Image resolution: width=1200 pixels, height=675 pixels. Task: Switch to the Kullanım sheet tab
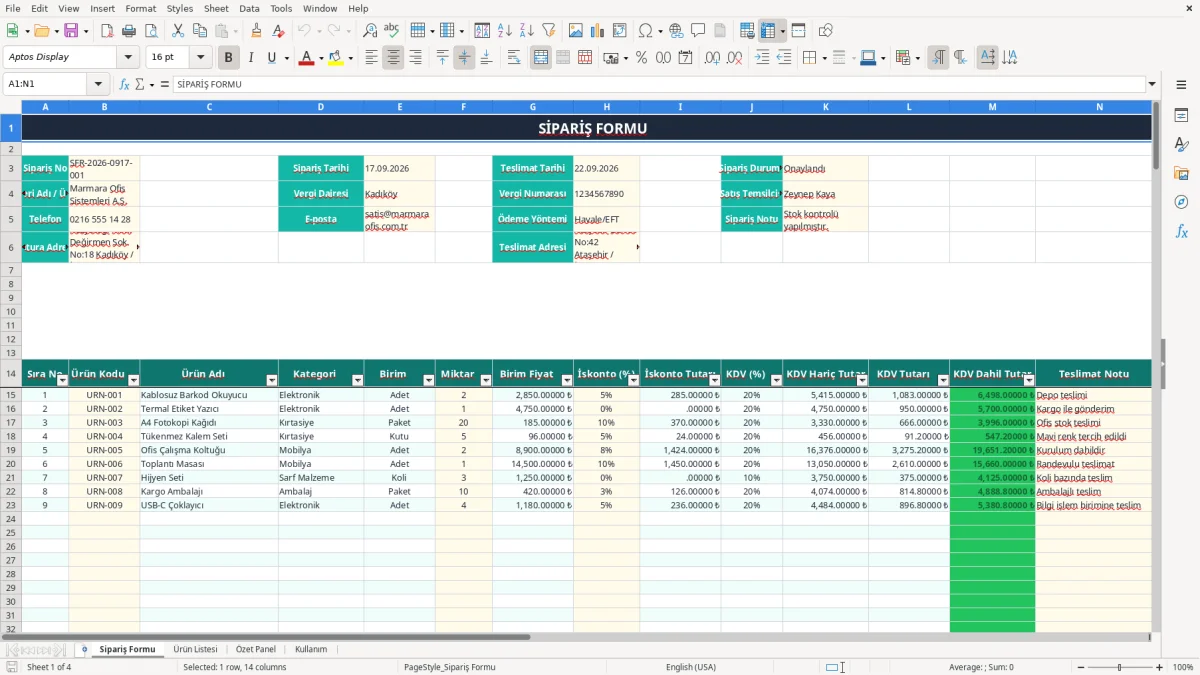tap(311, 649)
